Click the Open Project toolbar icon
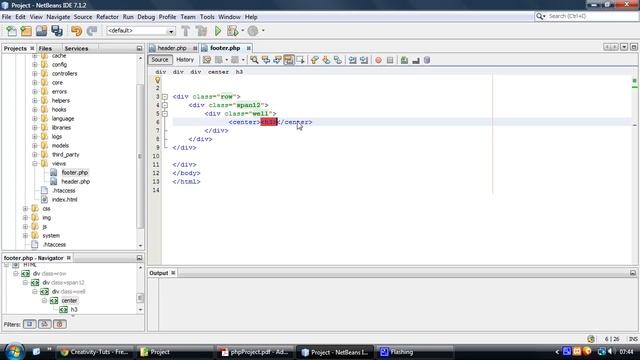Image resolution: width=640 pixels, height=360 pixels. tap(41, 31)
